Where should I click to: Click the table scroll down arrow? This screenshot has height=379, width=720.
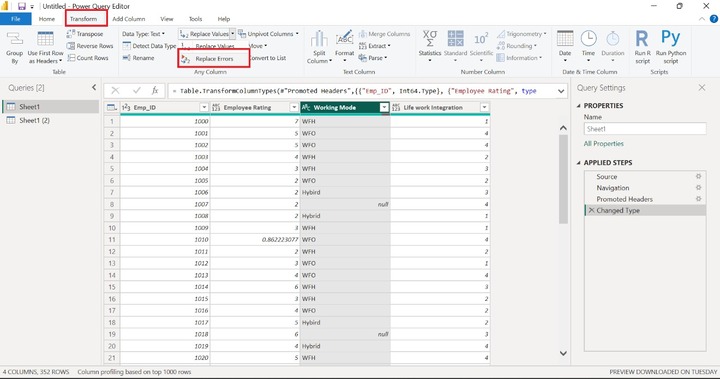(x=563, y=353)
